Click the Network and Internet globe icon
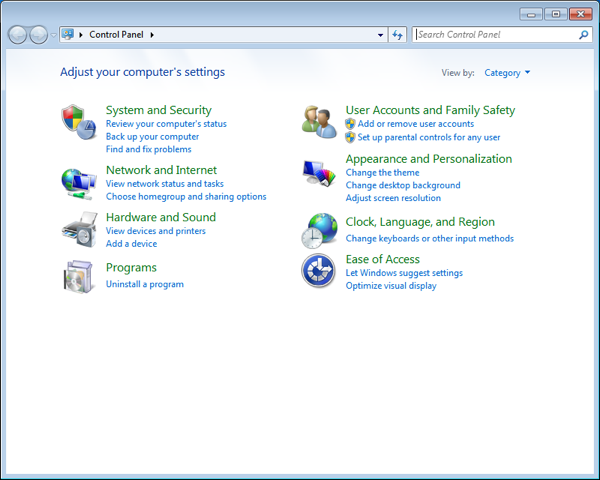Screen dimensions: 600x480 pos(78,181)
